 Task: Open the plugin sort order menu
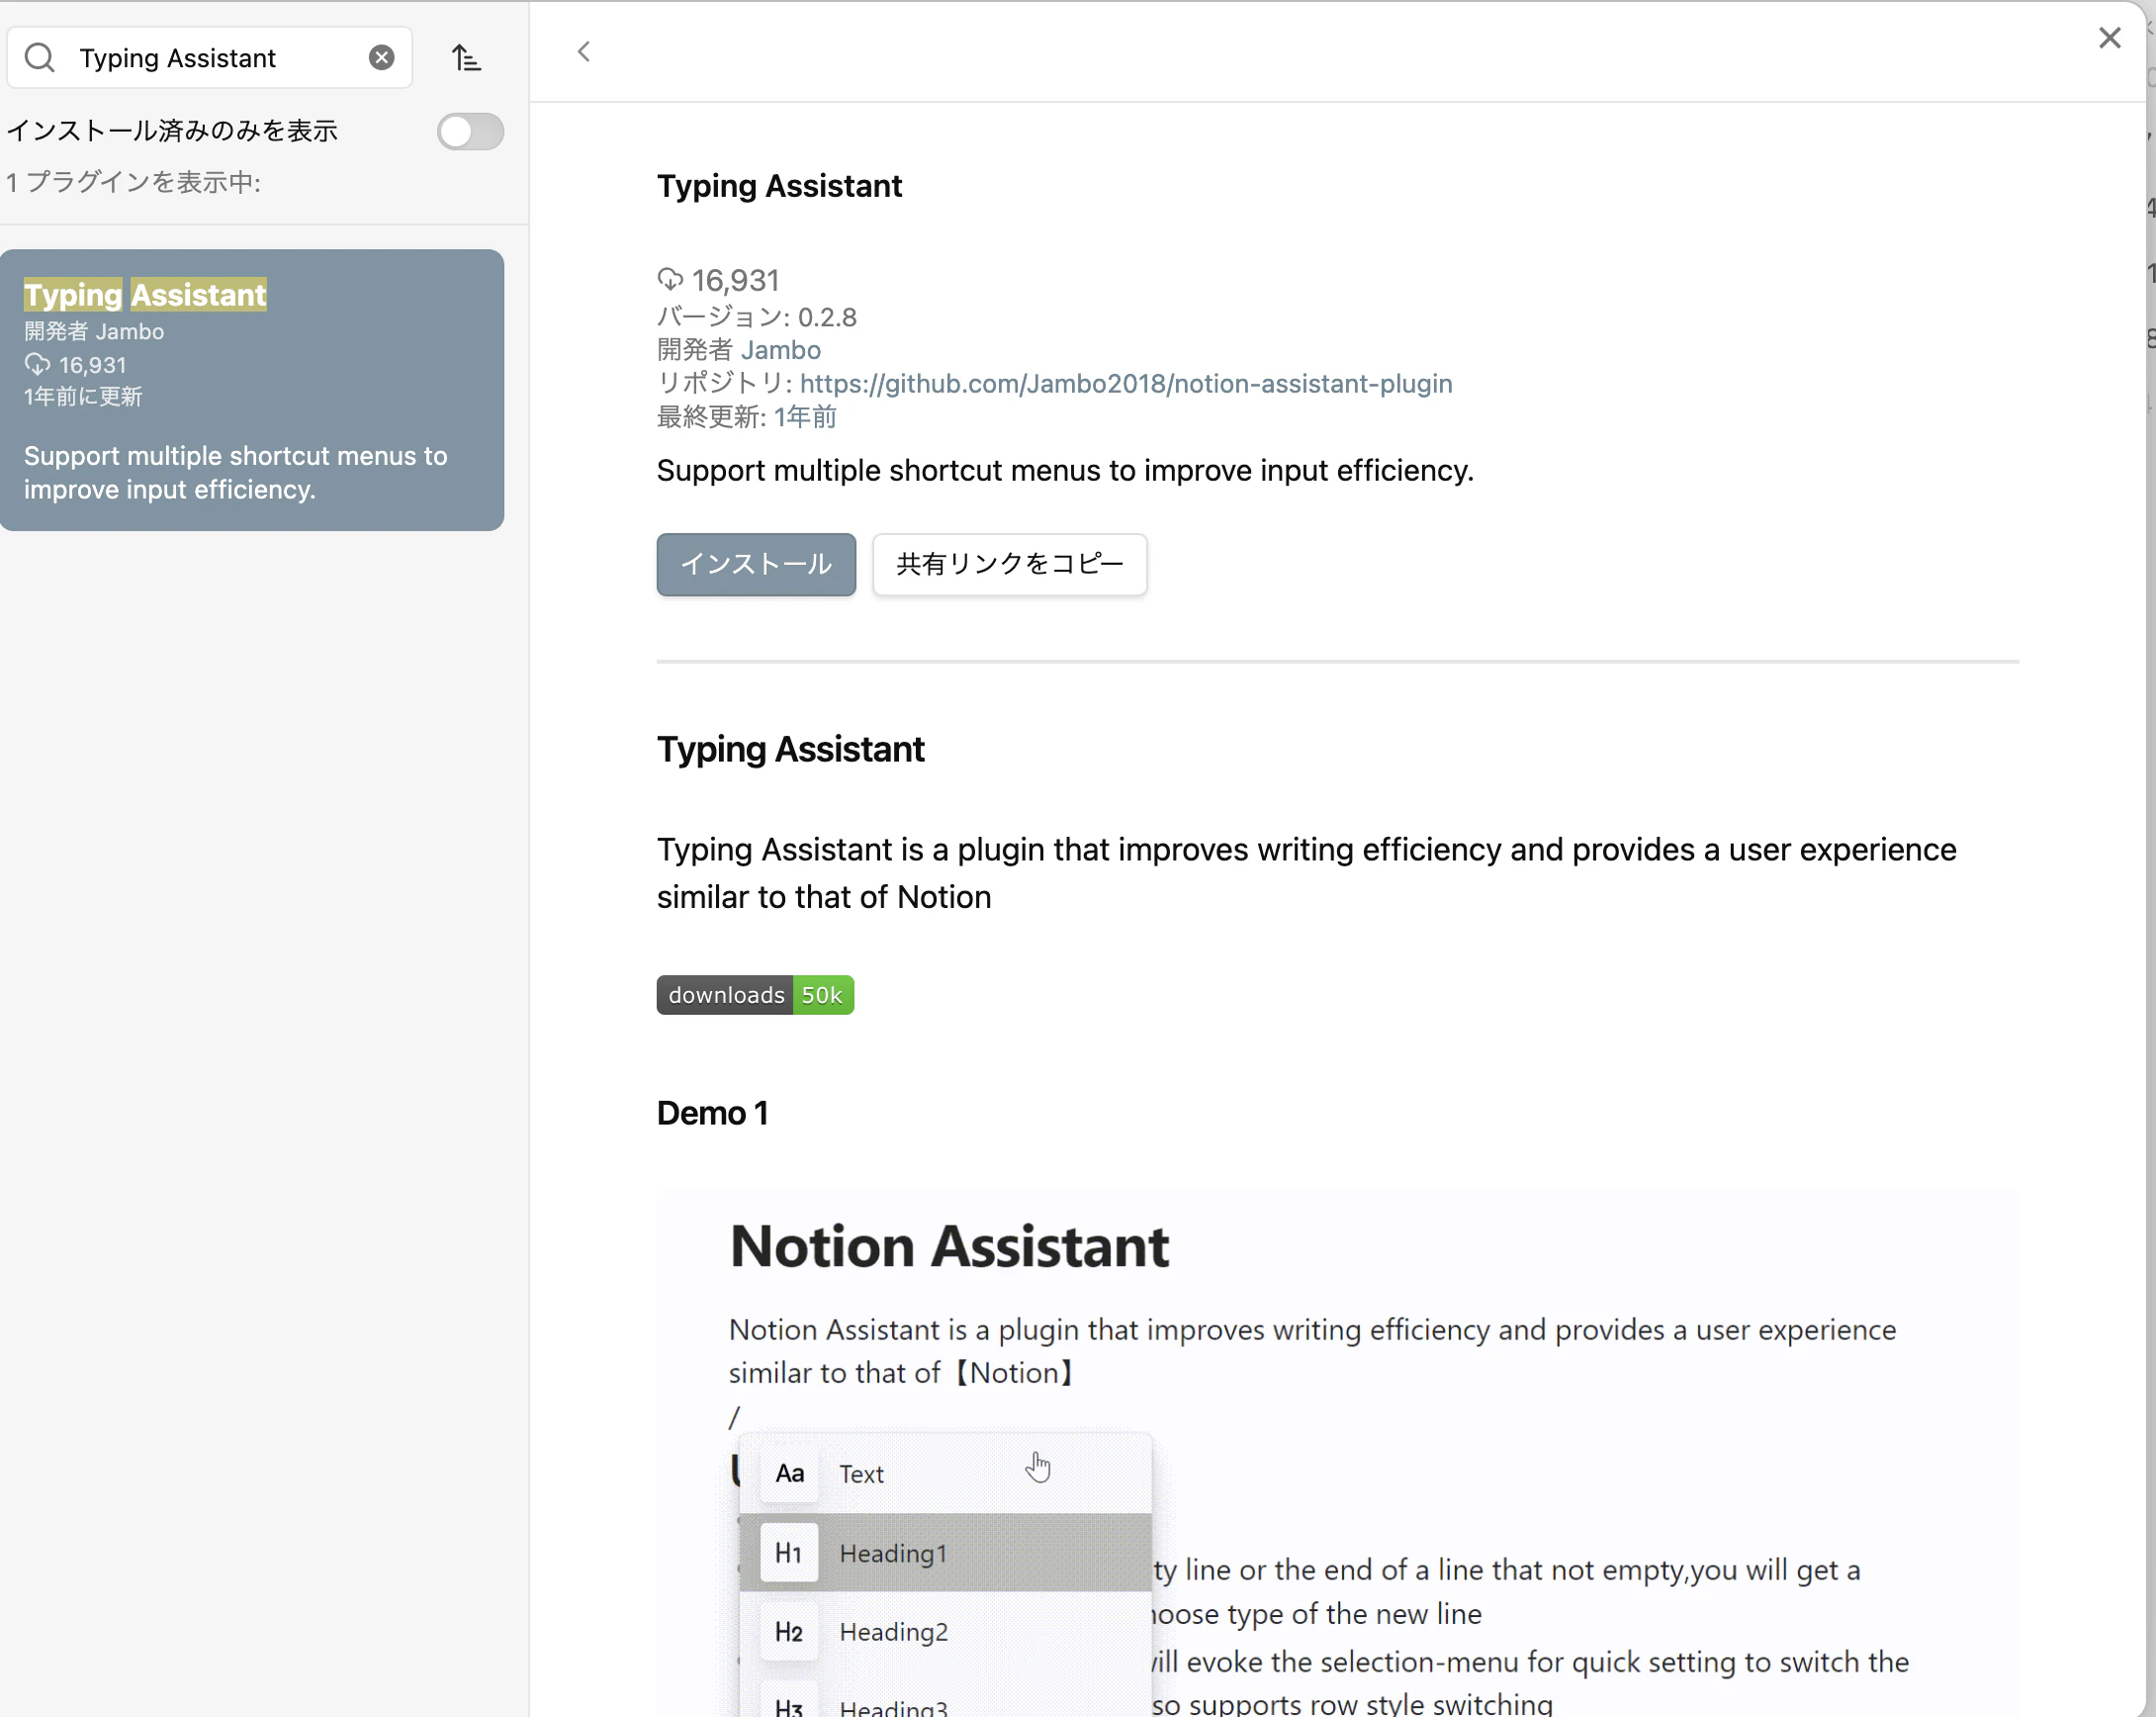[x=466, y=58]
